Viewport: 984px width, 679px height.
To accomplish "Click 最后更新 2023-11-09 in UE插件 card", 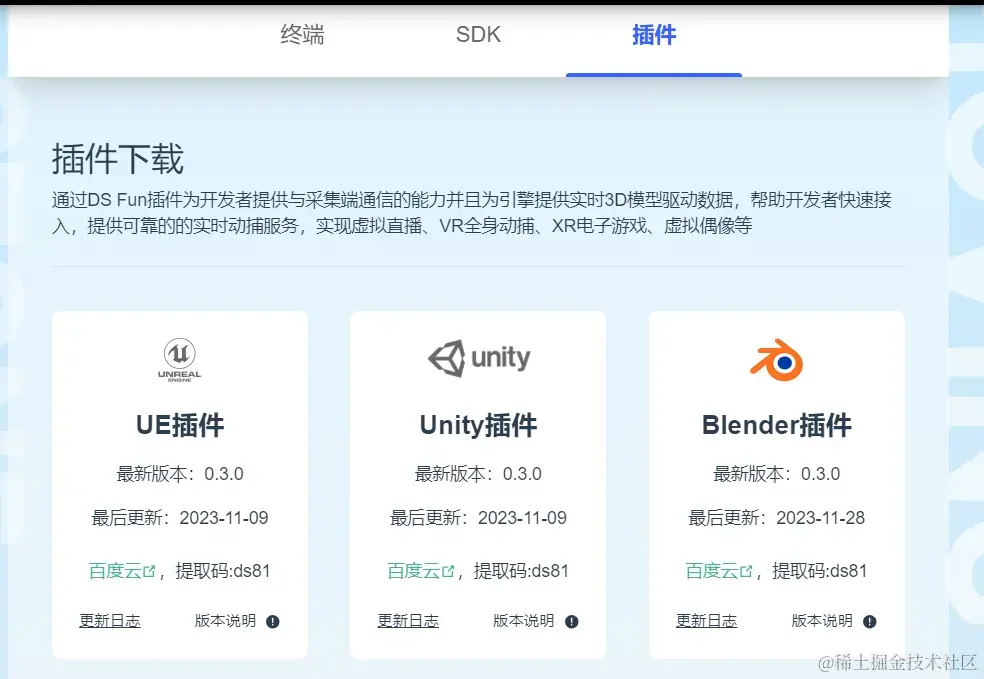I will coord(180,518).
